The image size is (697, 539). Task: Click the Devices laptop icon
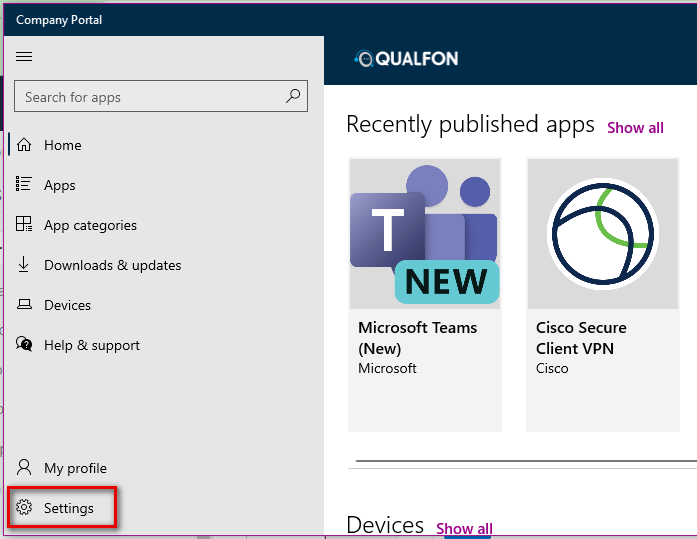24,304
